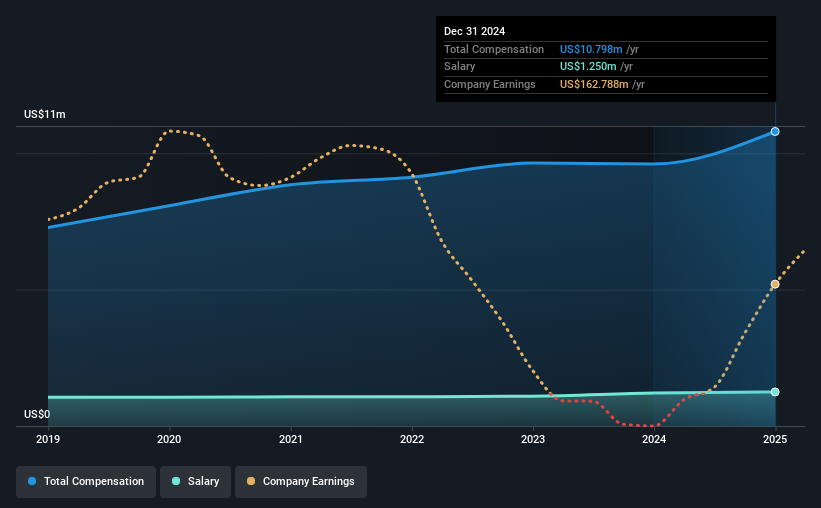The image size is (821, 508).
Task: Select the 2020 x-axis label
Action: click(169, 439)
